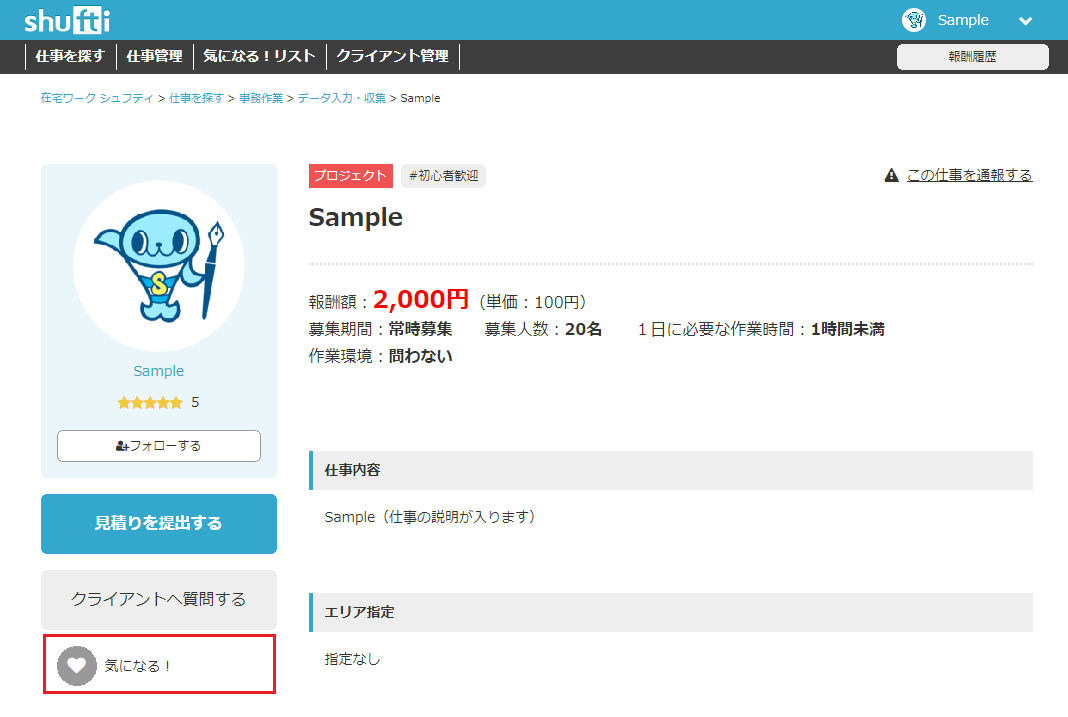Click the Sample username in header
The image size is (1068, 717).
[962, 20]
